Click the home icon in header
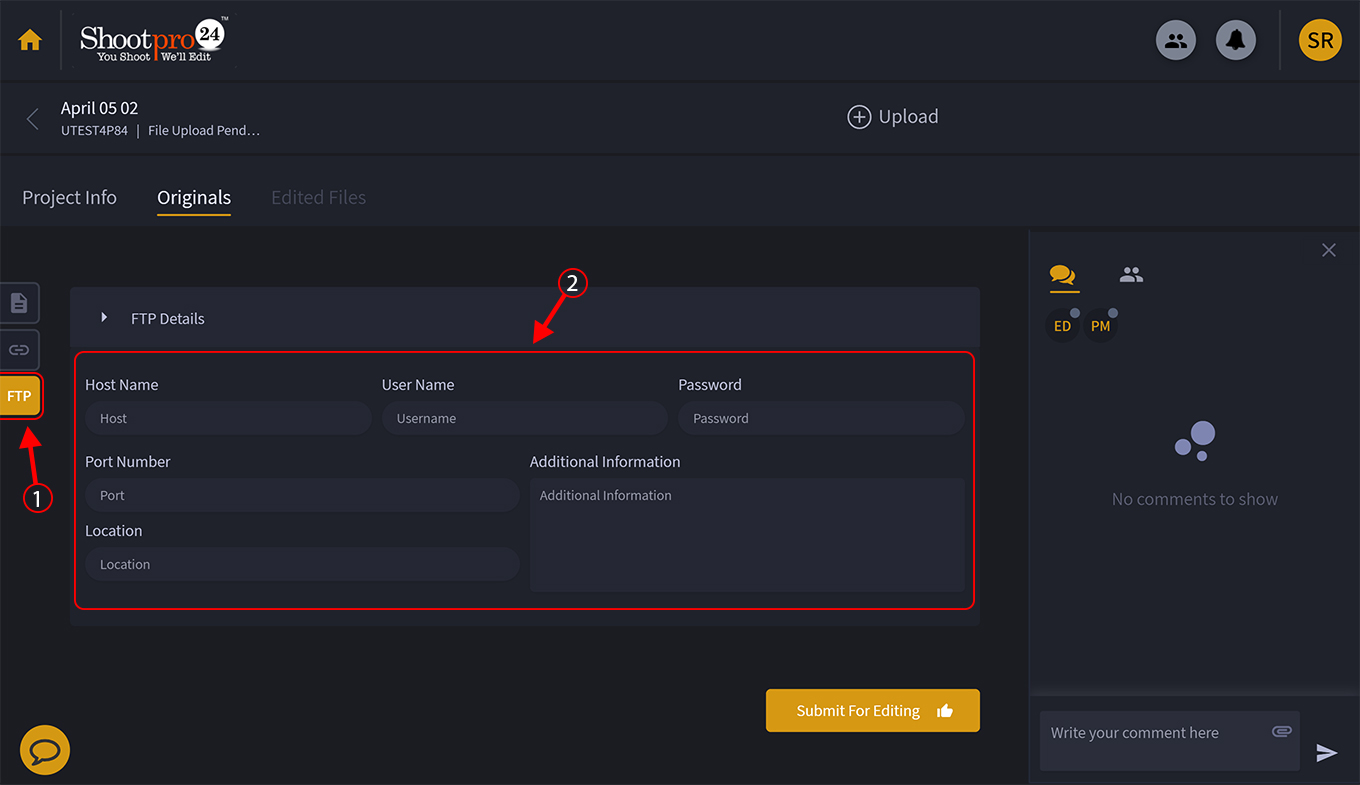Screen dimensions: 1360x785 pos(30,40)
